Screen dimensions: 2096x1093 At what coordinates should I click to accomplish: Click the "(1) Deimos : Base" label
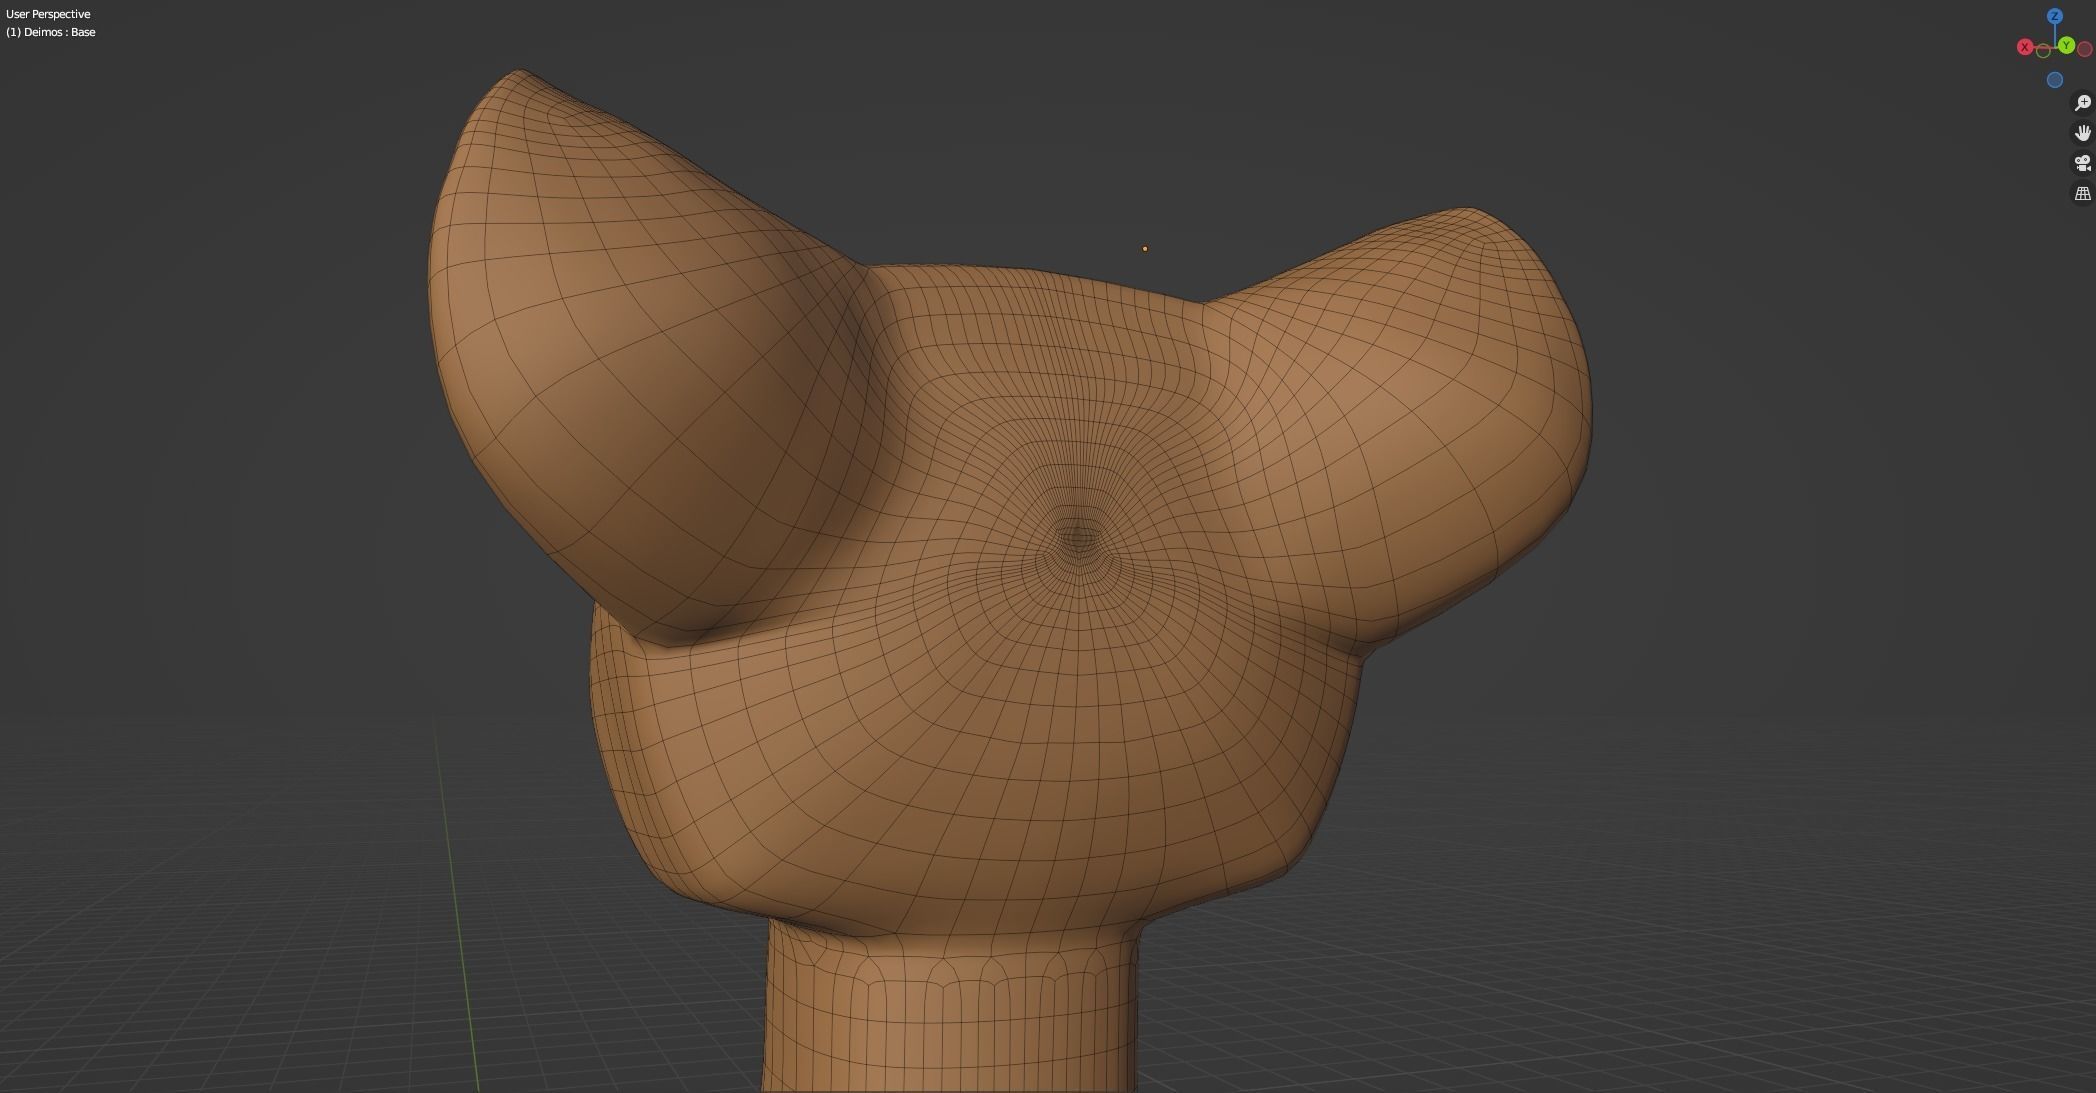pos(51,32)
